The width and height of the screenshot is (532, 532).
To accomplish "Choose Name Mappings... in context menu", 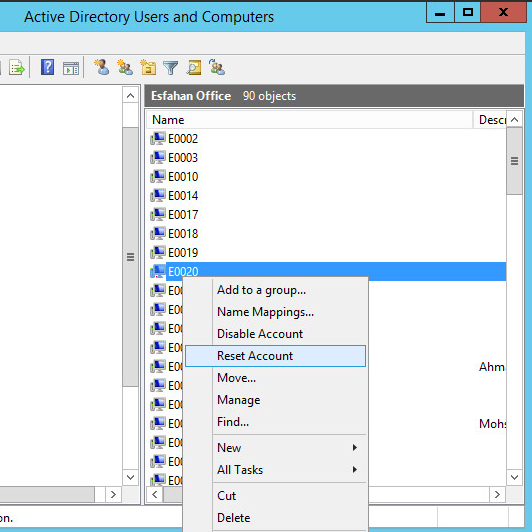I will coord(276,312).
